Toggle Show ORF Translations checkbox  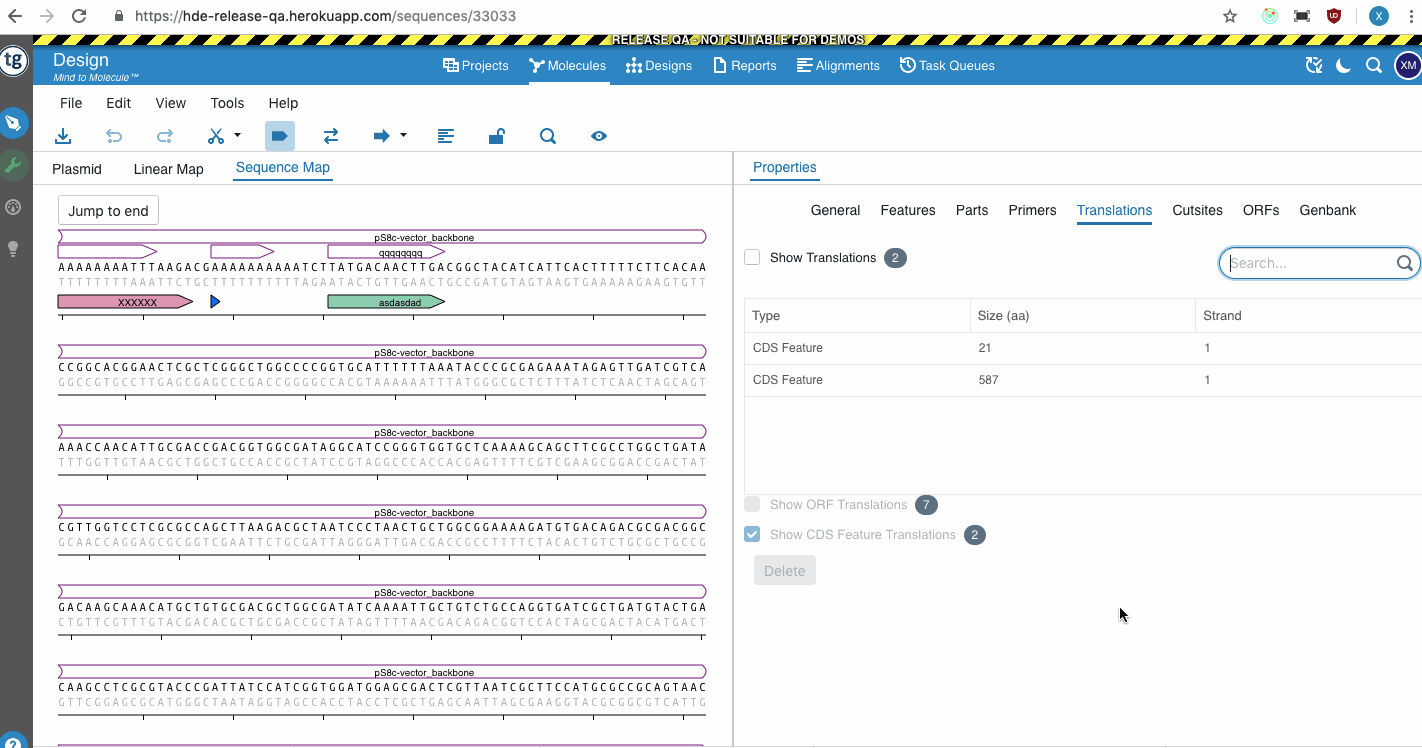(752, 504)
